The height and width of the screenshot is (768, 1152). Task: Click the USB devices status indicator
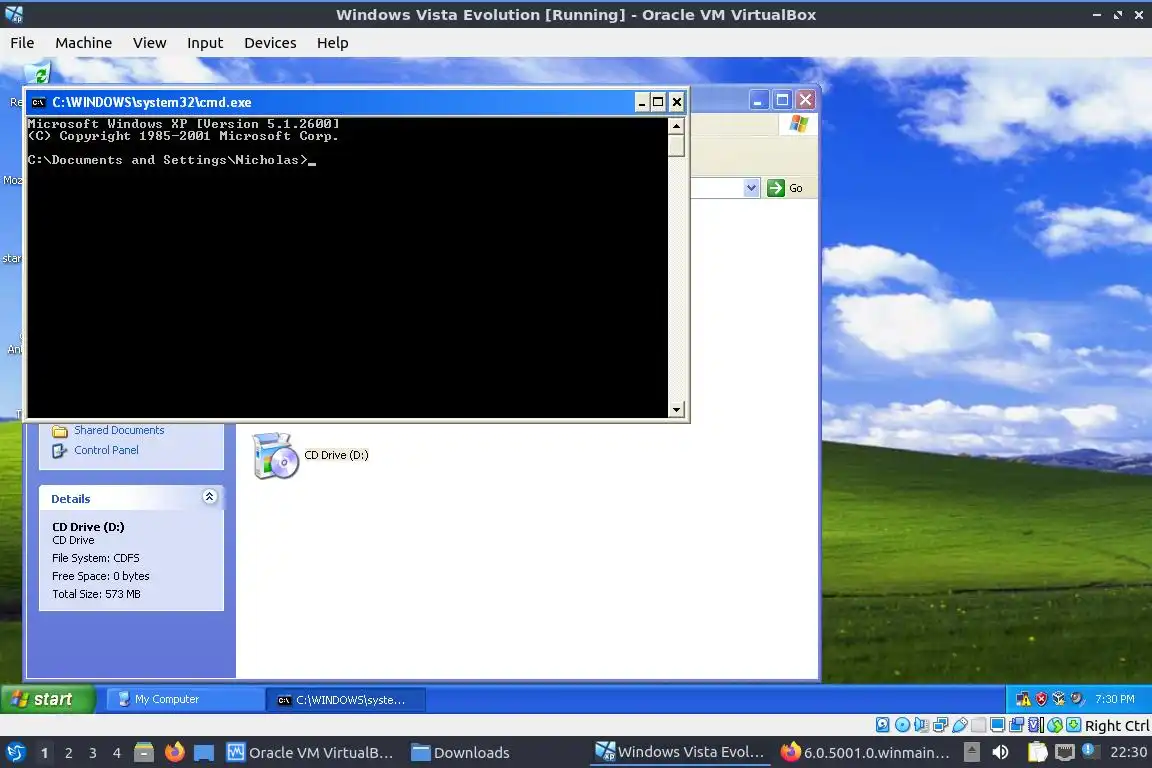point(960,725)
